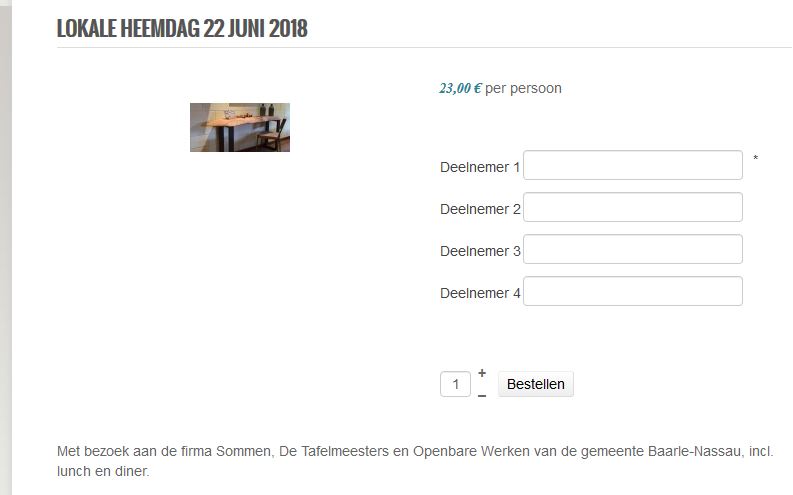Click the Deelnemer 4 label
Screen dimensions: 793x495
(x=480, y=293)
